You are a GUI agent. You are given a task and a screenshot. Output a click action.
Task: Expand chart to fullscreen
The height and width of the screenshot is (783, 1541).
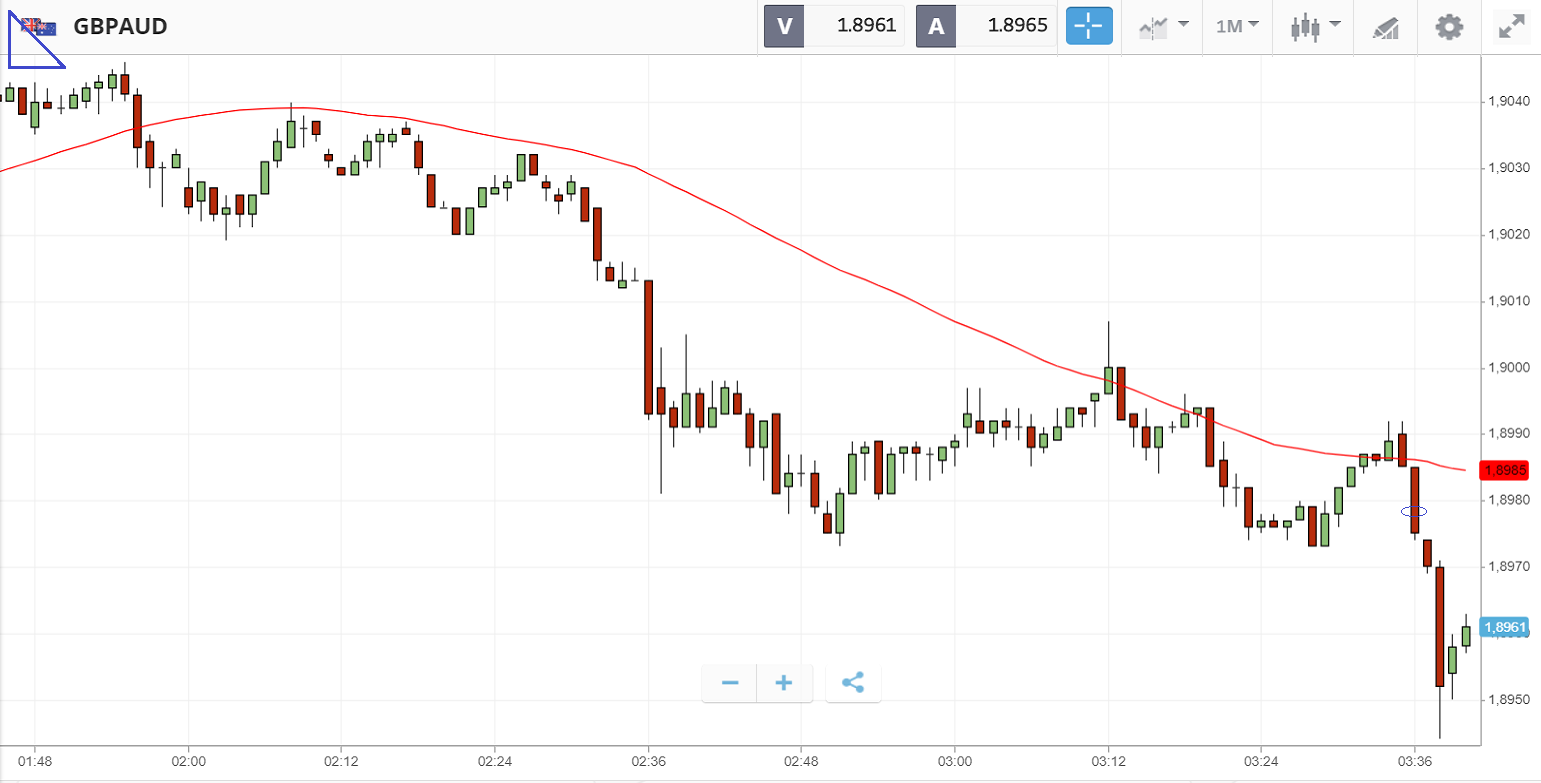[x=1511, y=27]
